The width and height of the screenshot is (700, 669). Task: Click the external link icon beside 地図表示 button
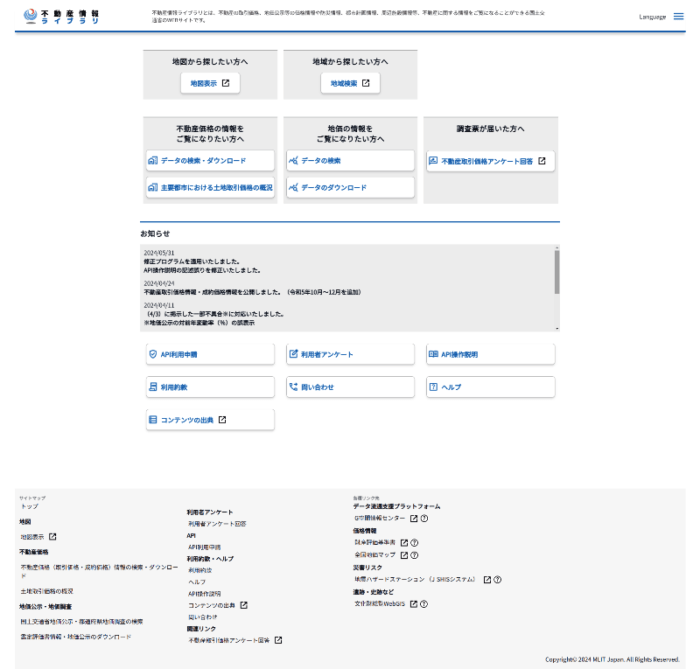pyautogui.click(x=225, y=83)
